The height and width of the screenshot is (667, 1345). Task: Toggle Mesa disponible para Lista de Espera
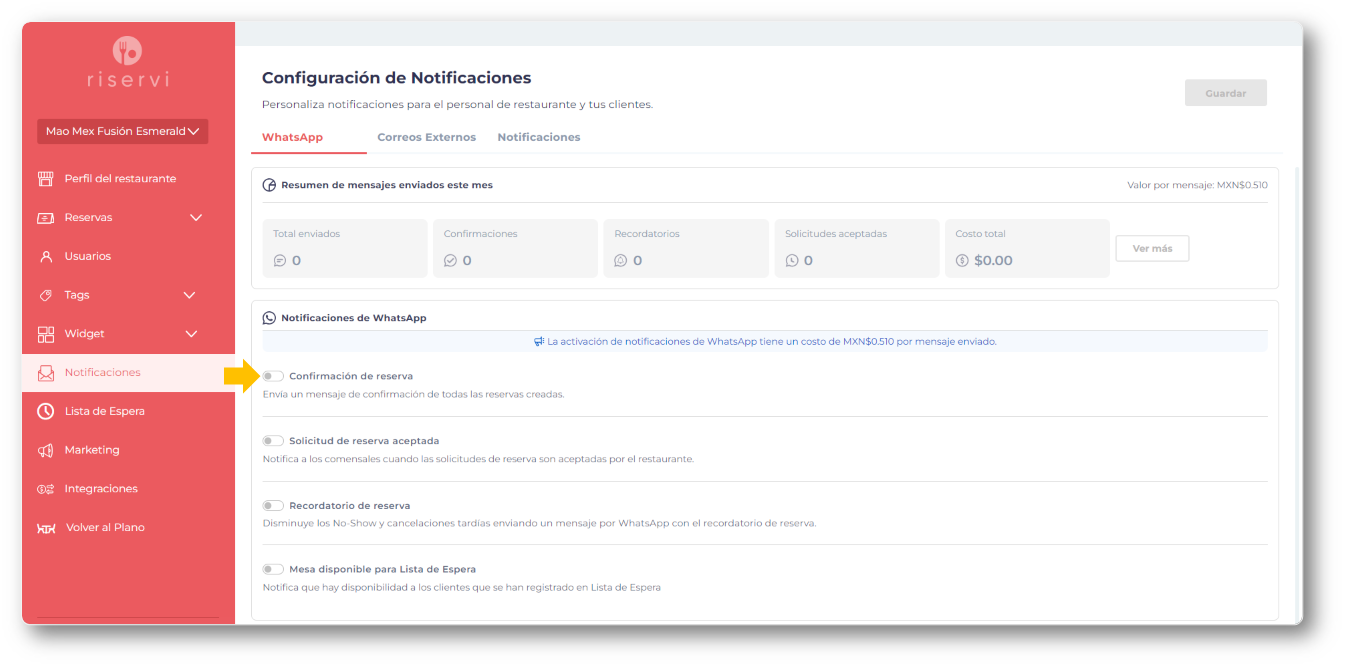point(273,569)
